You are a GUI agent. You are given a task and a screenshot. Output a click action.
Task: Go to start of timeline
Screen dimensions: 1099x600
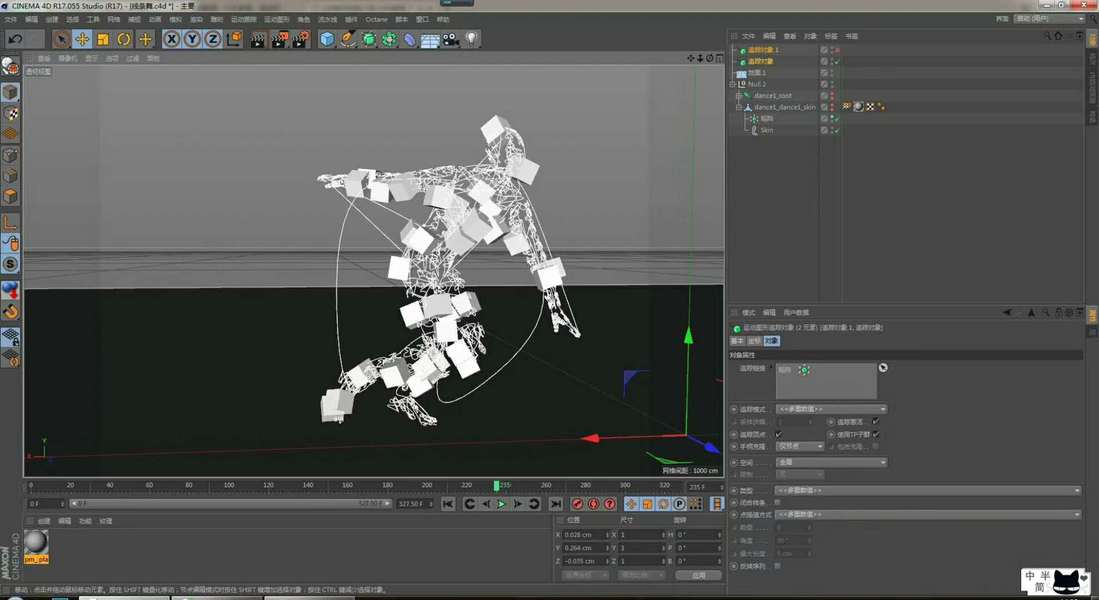tap(448, 504)
